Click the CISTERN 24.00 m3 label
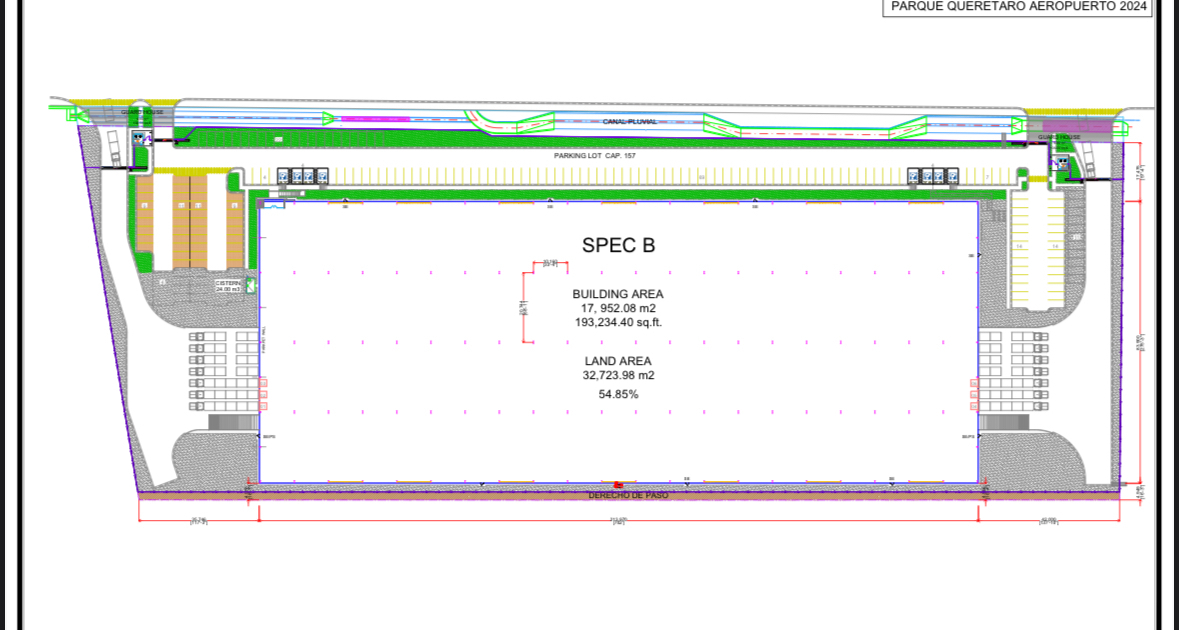The image size is (1179, 630). point(229,286)
